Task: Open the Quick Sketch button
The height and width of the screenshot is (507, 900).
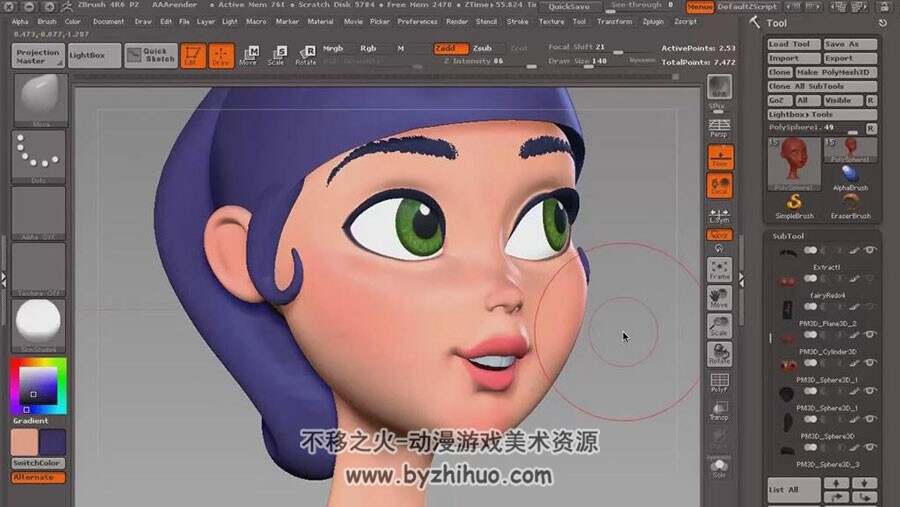Action: pos(151,56)
